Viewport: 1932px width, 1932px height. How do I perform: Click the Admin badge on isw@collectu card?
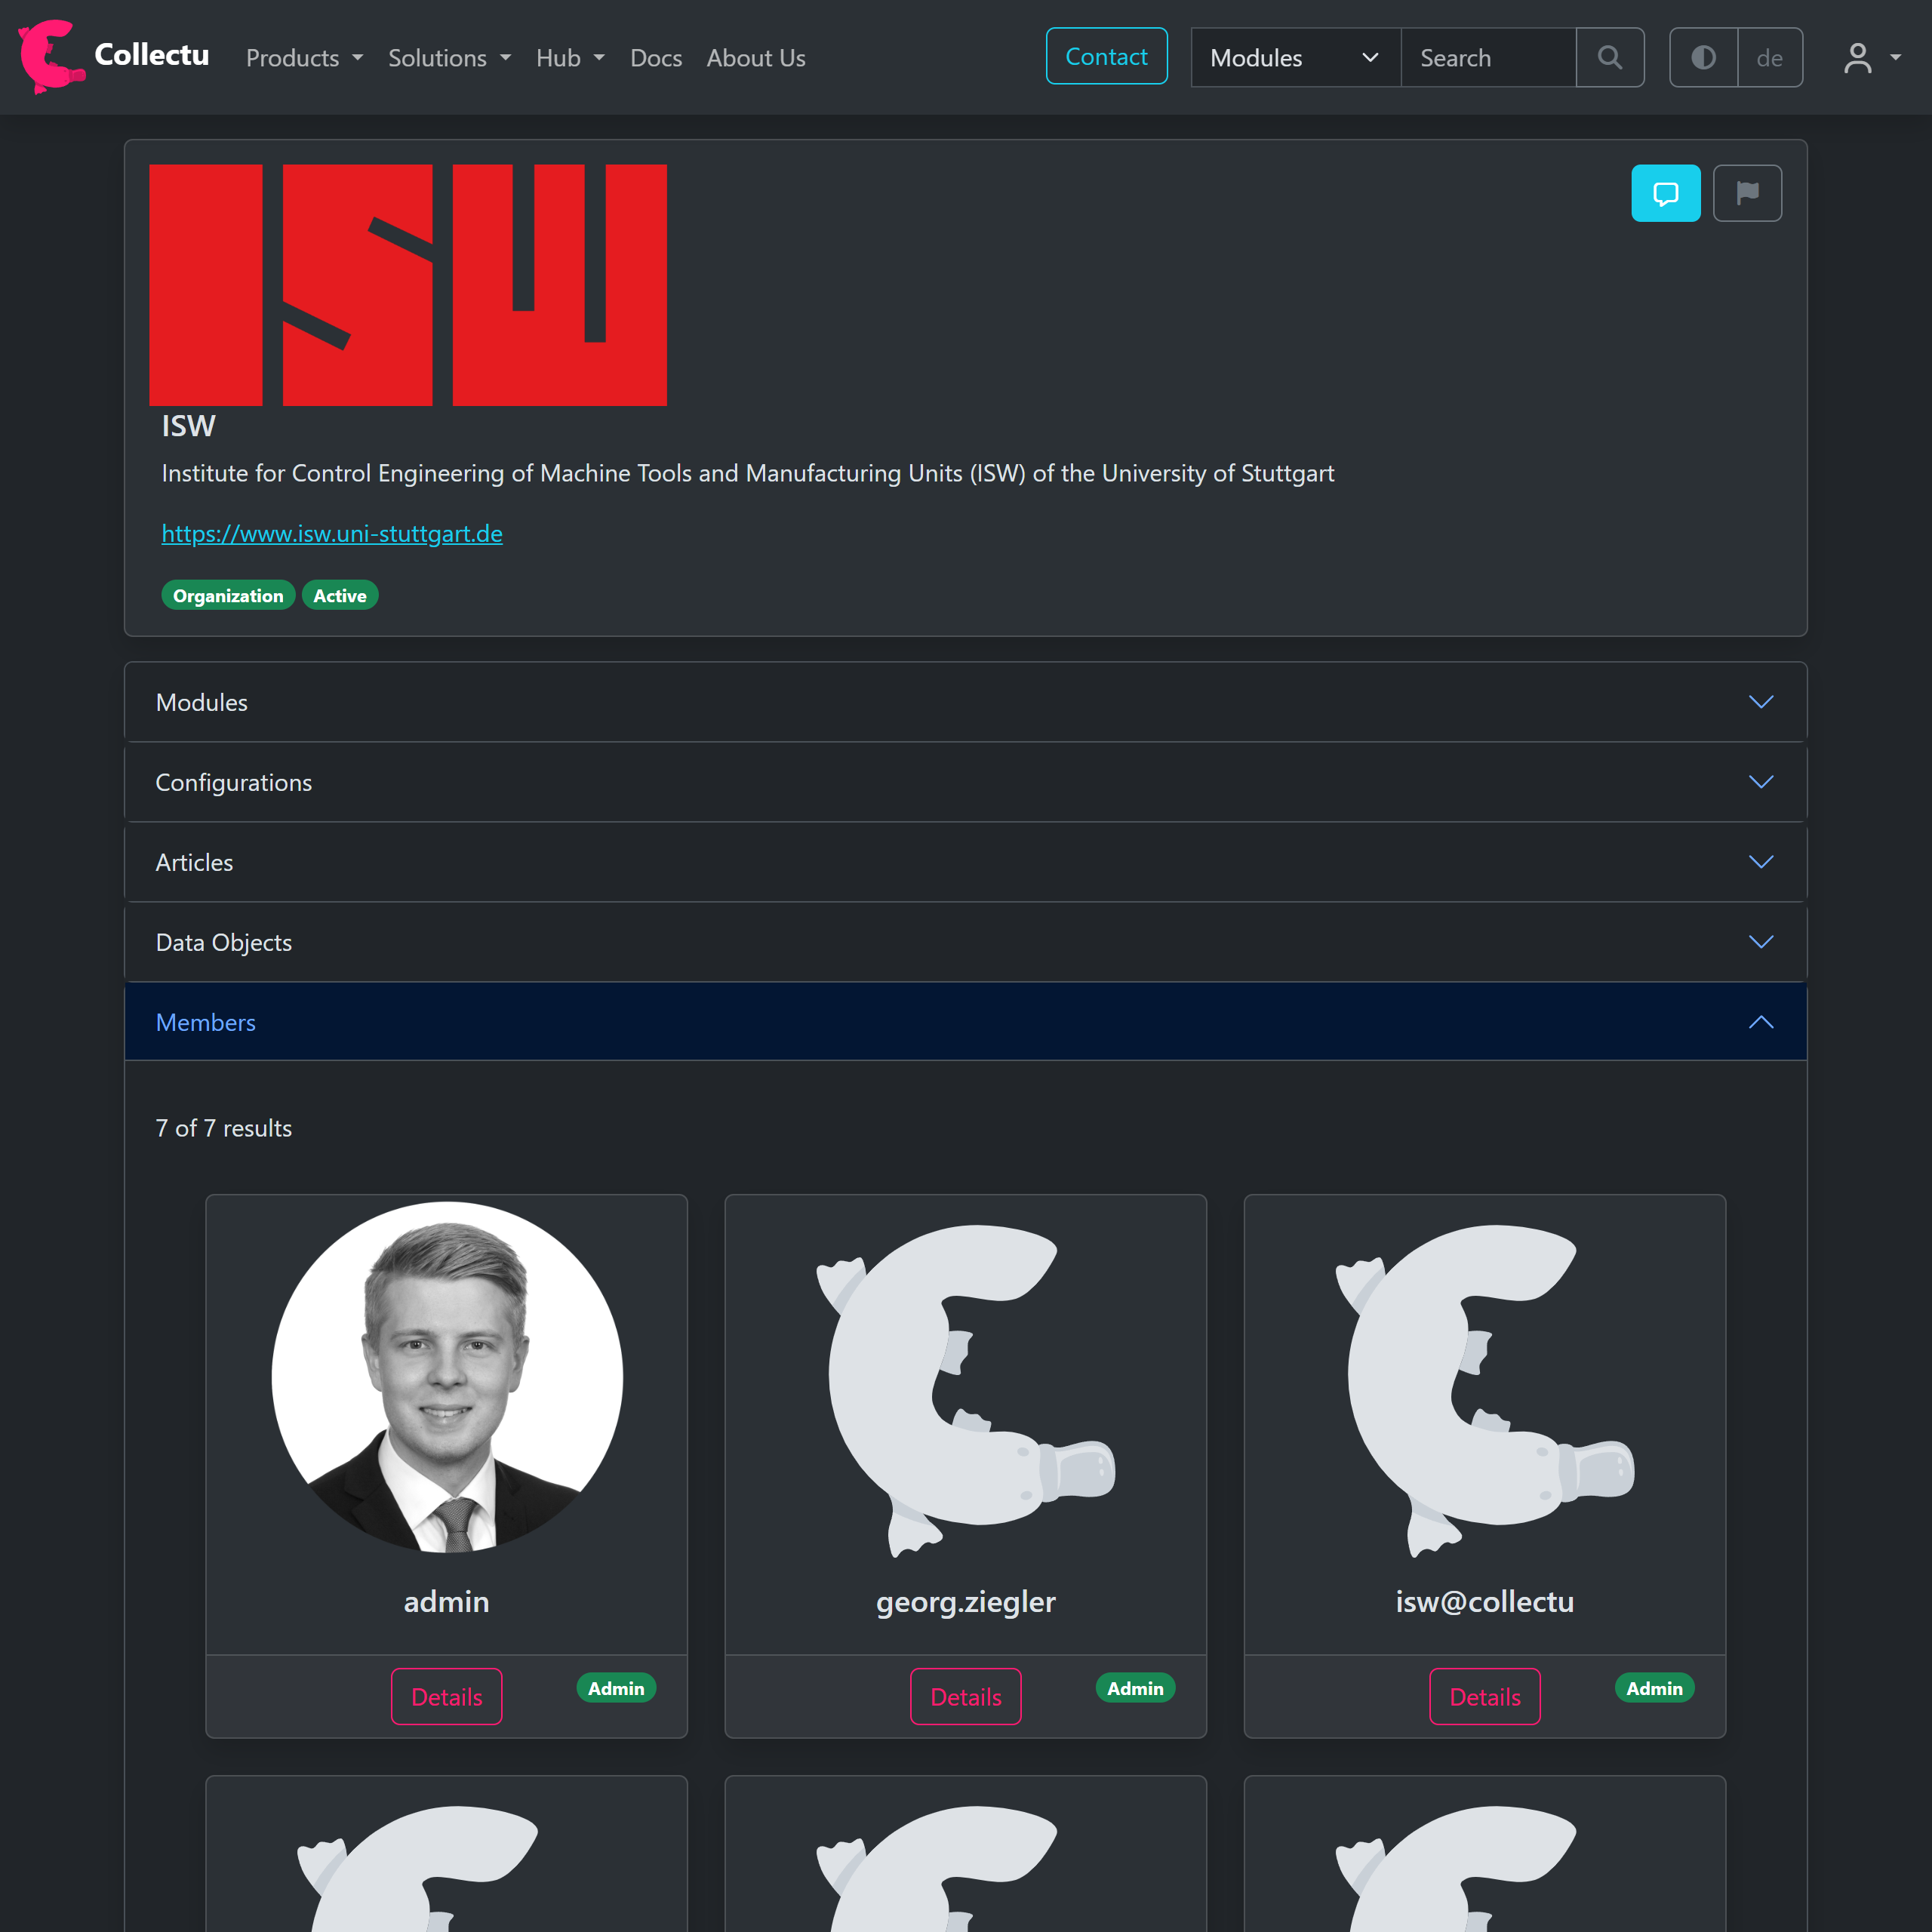coord(1654,1688)
